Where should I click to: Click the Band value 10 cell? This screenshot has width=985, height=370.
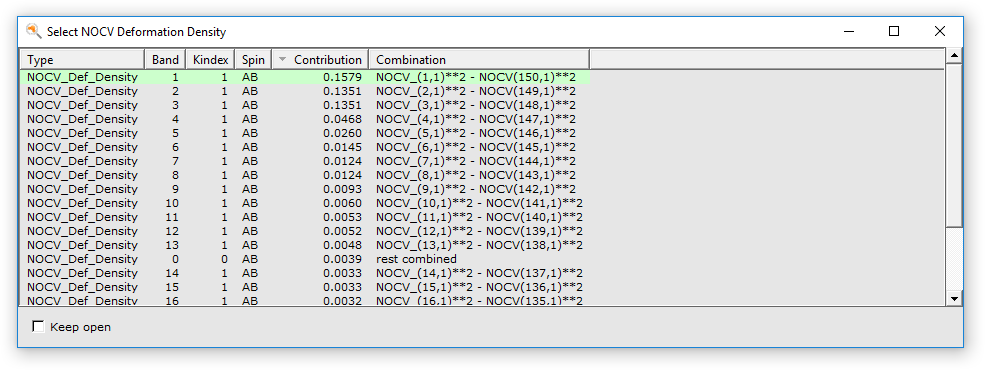pos(165,203)
